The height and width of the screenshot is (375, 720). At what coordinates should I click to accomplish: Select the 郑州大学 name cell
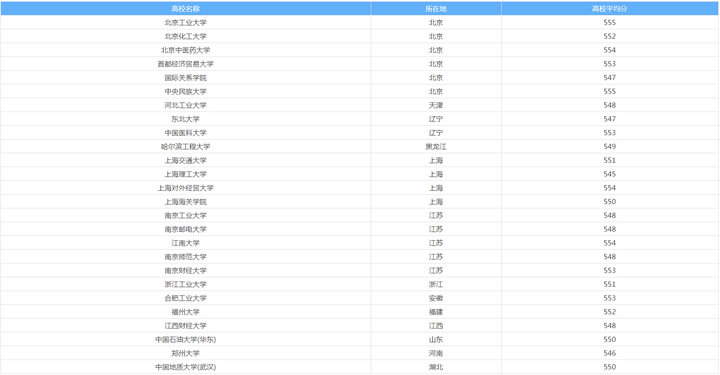186,353
